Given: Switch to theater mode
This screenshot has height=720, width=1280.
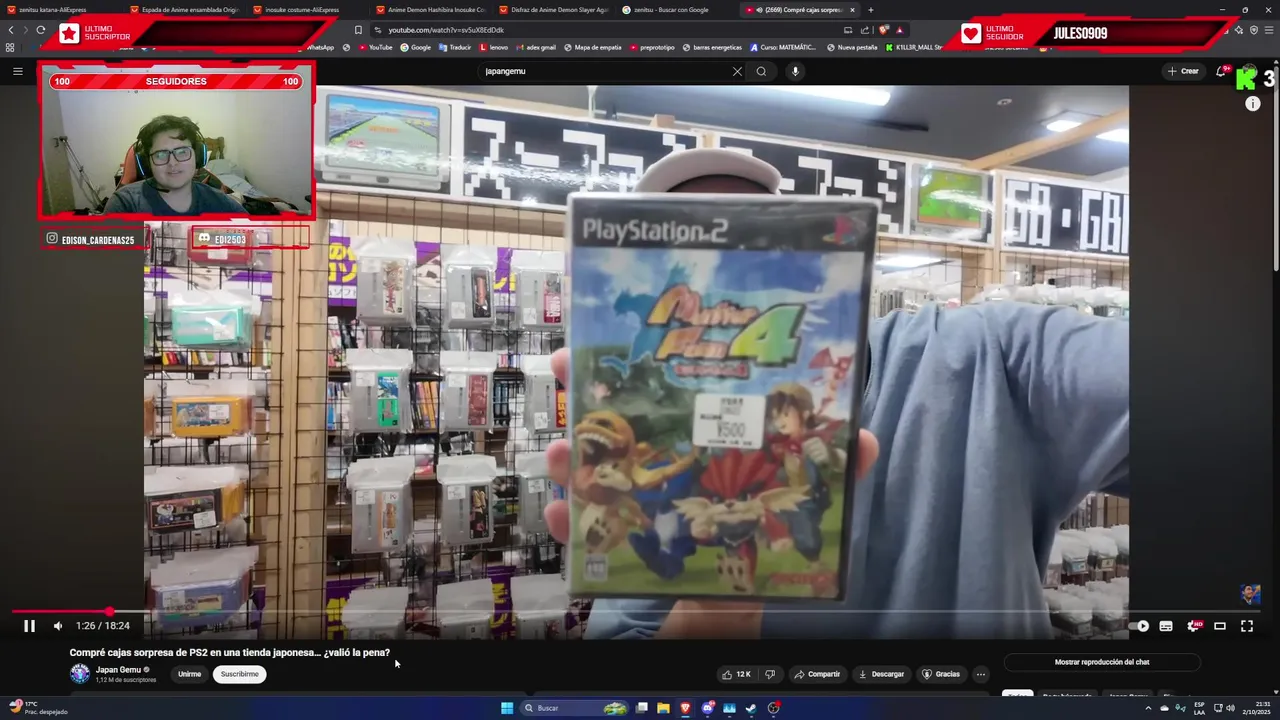Looking at the screenshot, I should point(1220,626).
